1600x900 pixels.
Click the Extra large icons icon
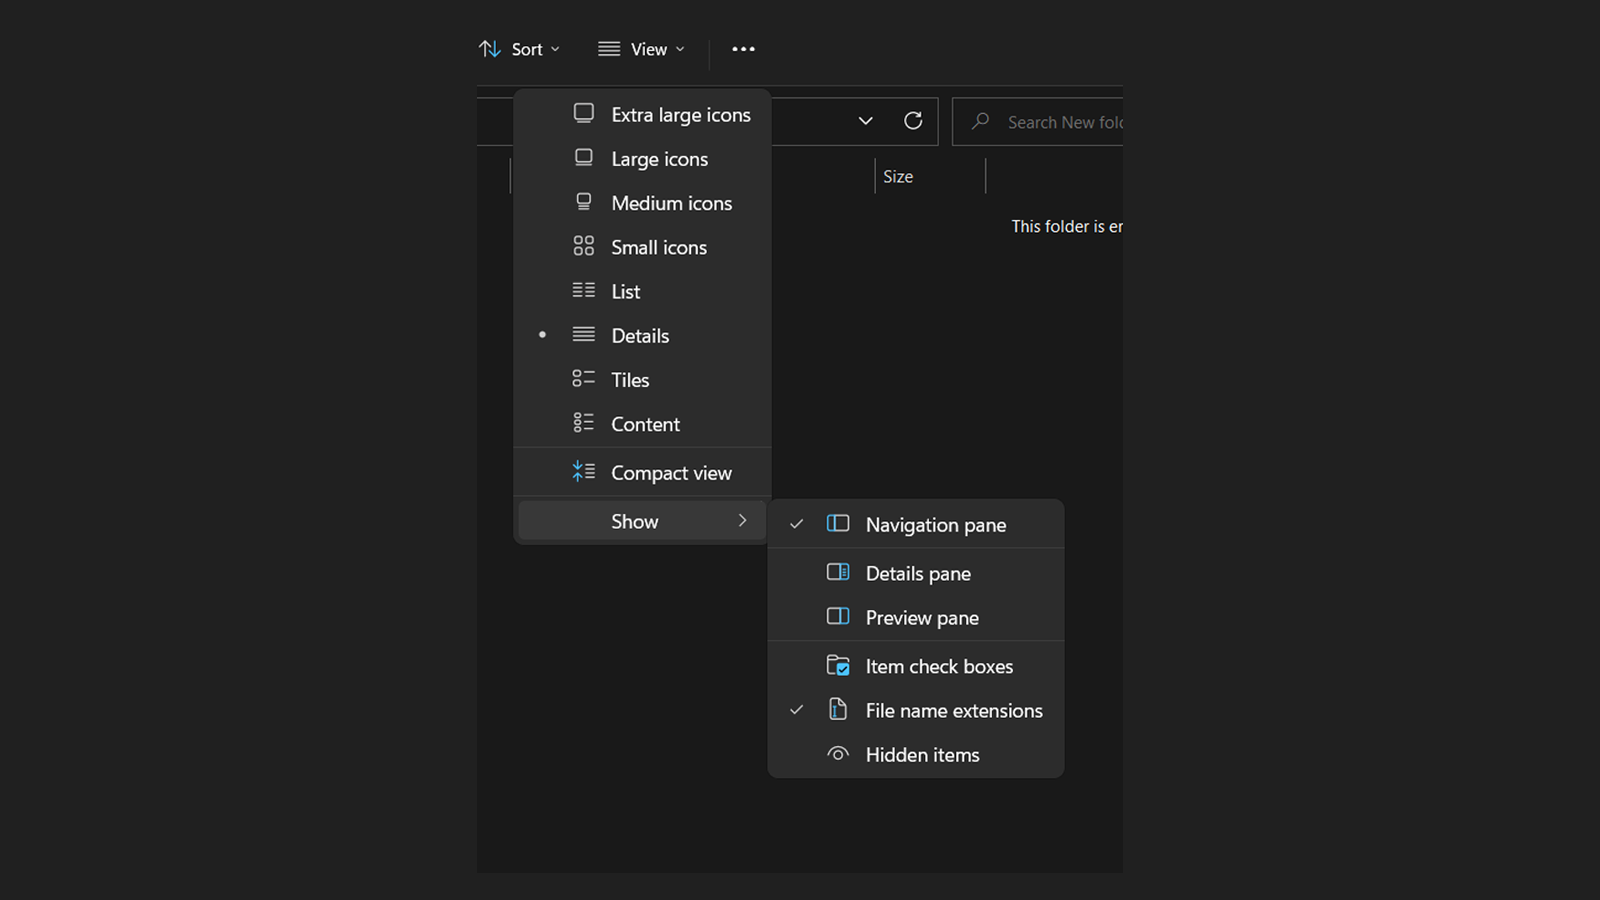coord(584,114)
